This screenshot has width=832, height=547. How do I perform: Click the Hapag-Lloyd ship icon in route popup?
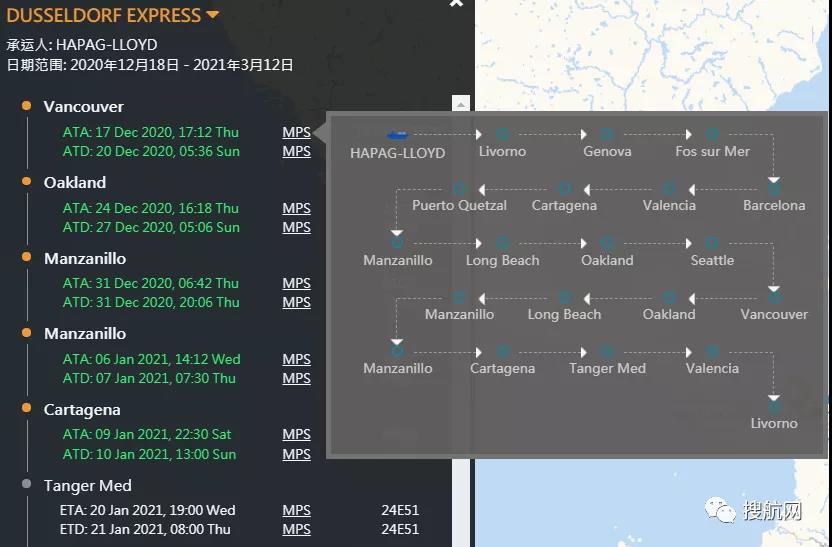coord(397,134)
